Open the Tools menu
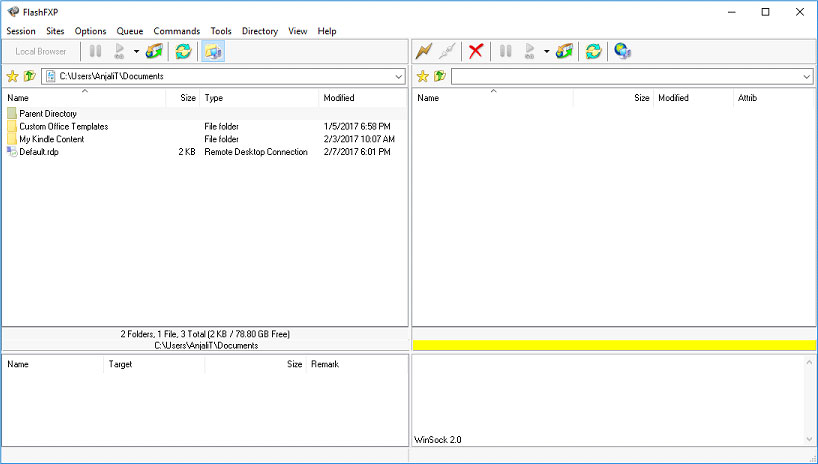Image resolution: width=818 pixels, height=464 pixels. 221,31
